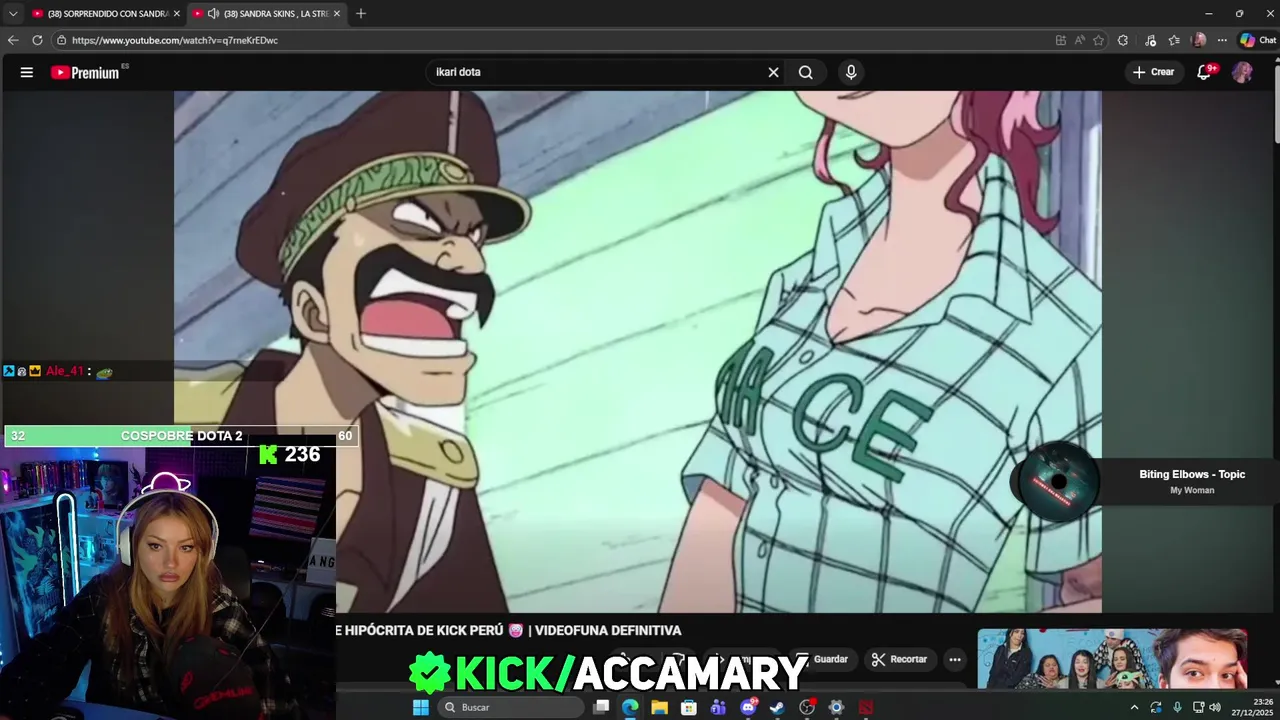1280x720 pixels.
Task: Start voice search with the microphone
Action: click(851, 72)
